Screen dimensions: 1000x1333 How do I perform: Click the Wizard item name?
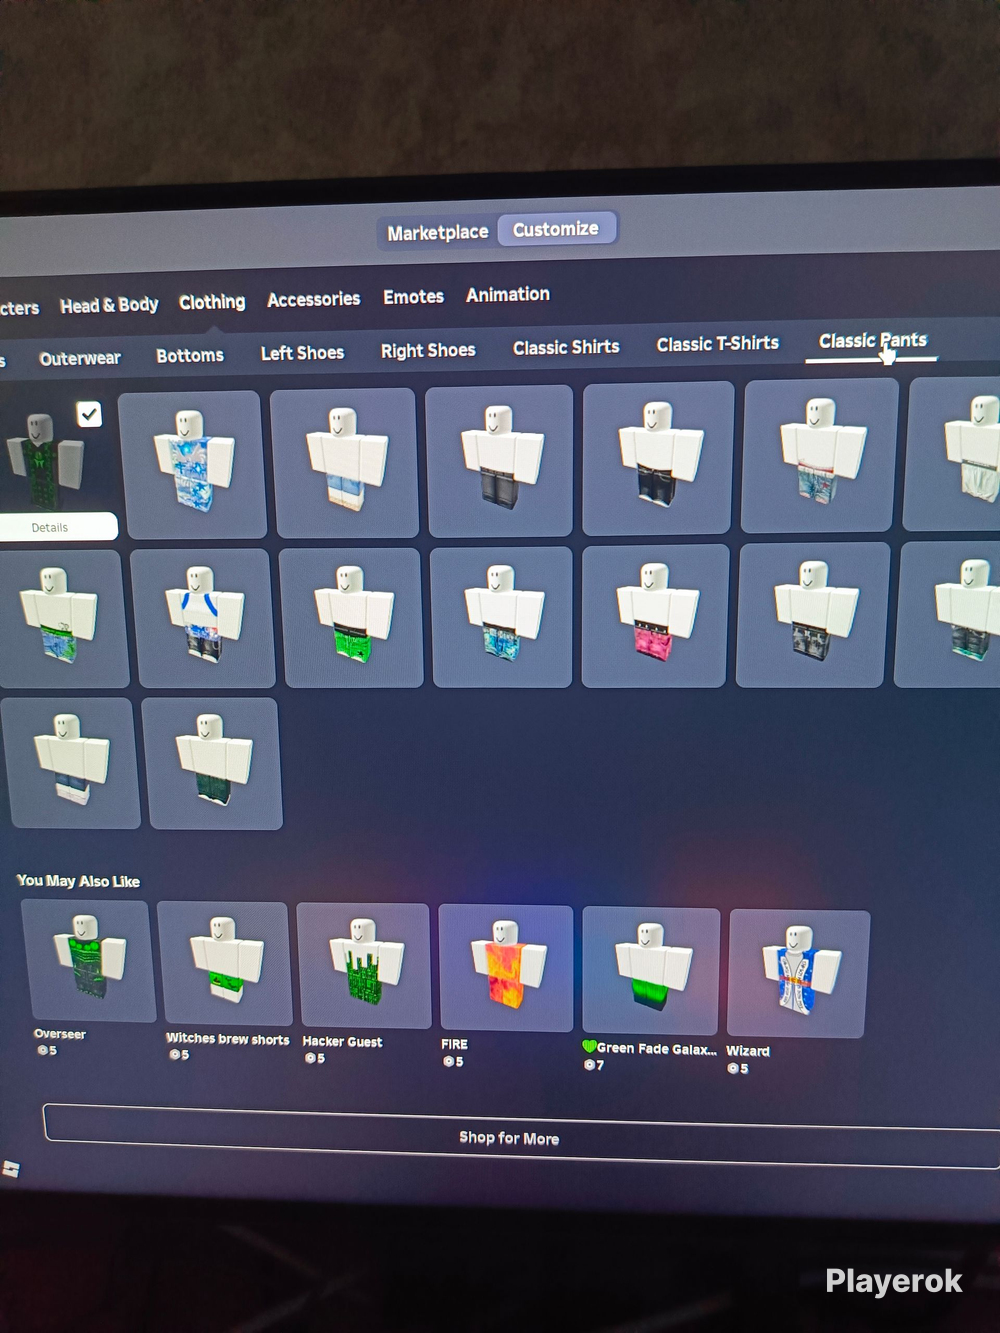click(x=748, y=1051)
